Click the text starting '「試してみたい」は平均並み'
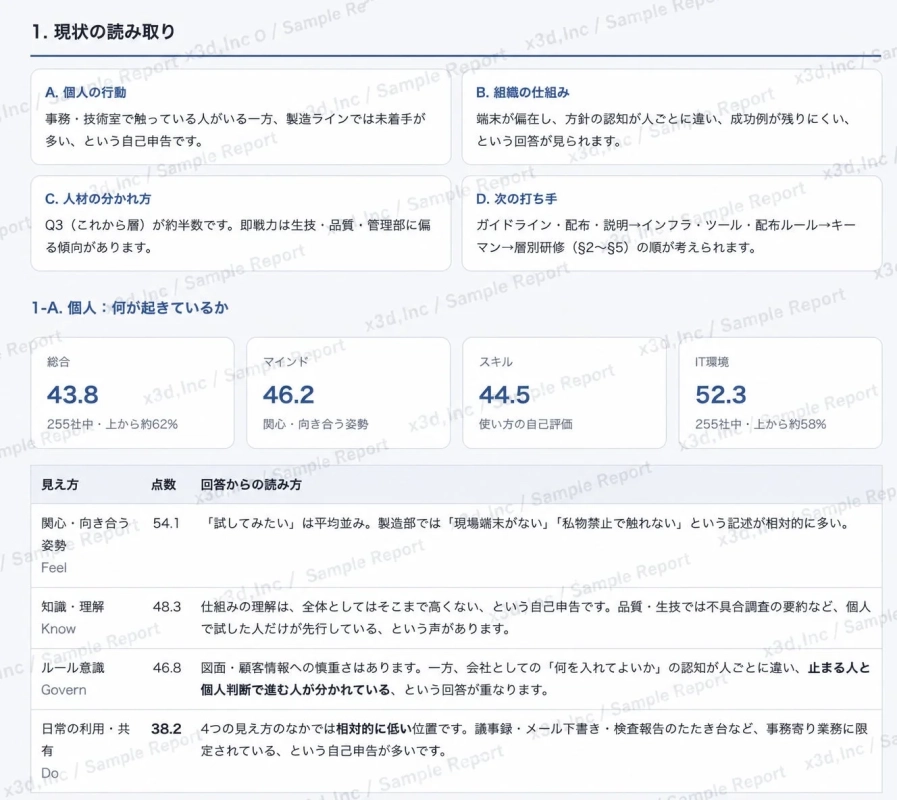Image resolution: width=897 pixels, height=800 pixels. pos(525,523)
